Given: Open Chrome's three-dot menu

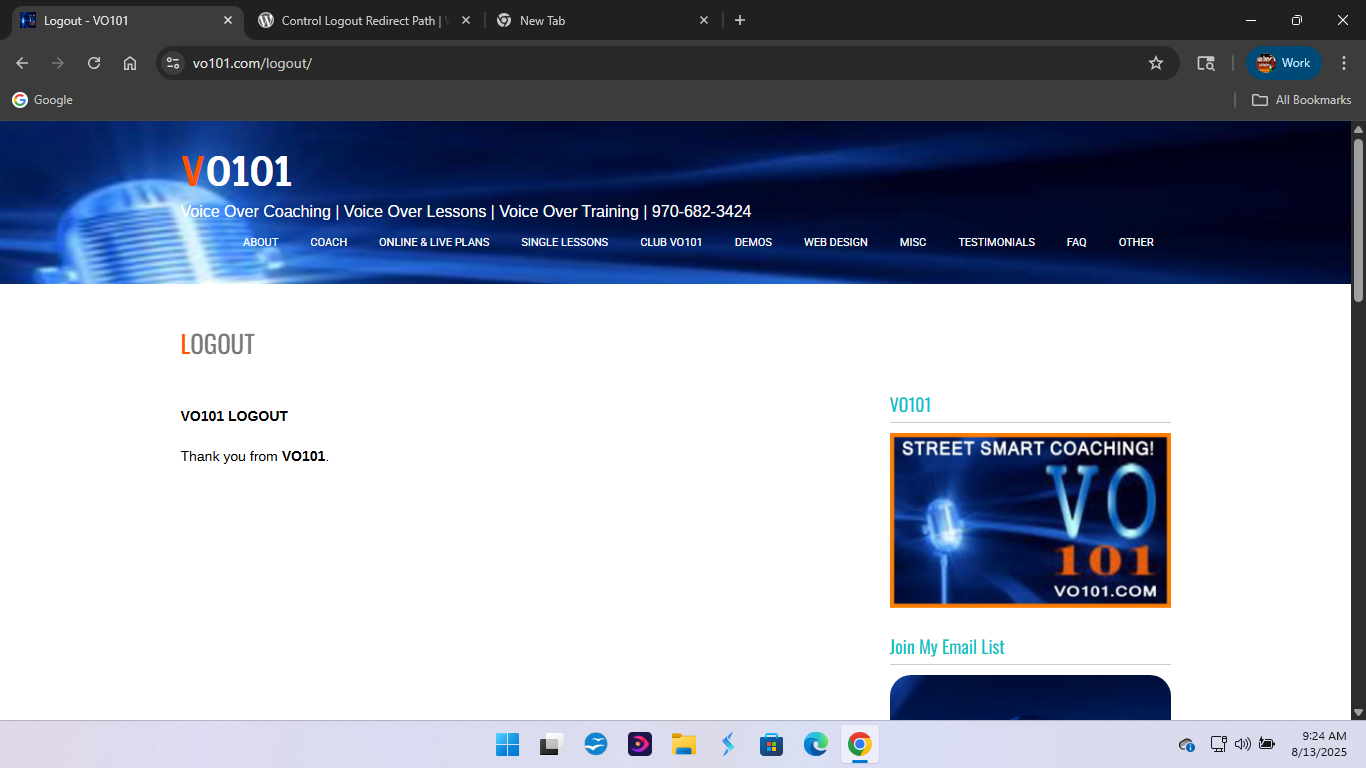Looking at the screenshot, I should pyautogui.click(x=1344, y=63).
